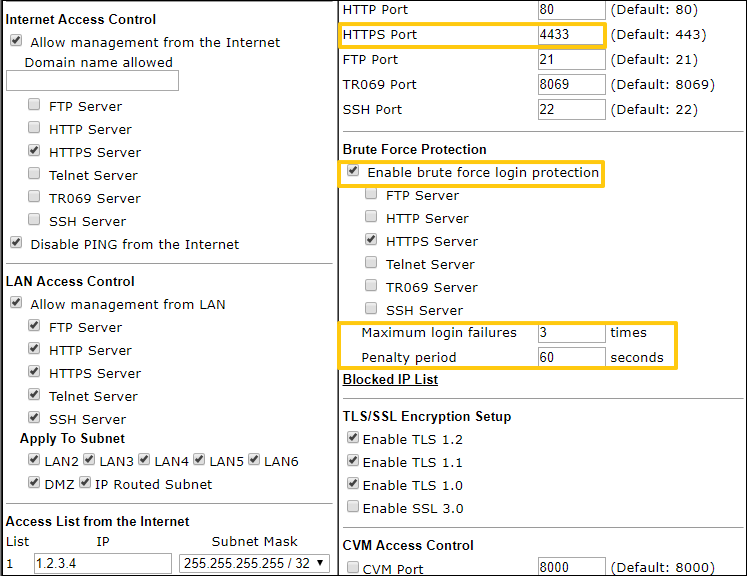Check the CVM Port checkbox
Screen dimensions: 747x576
(352, 568)
